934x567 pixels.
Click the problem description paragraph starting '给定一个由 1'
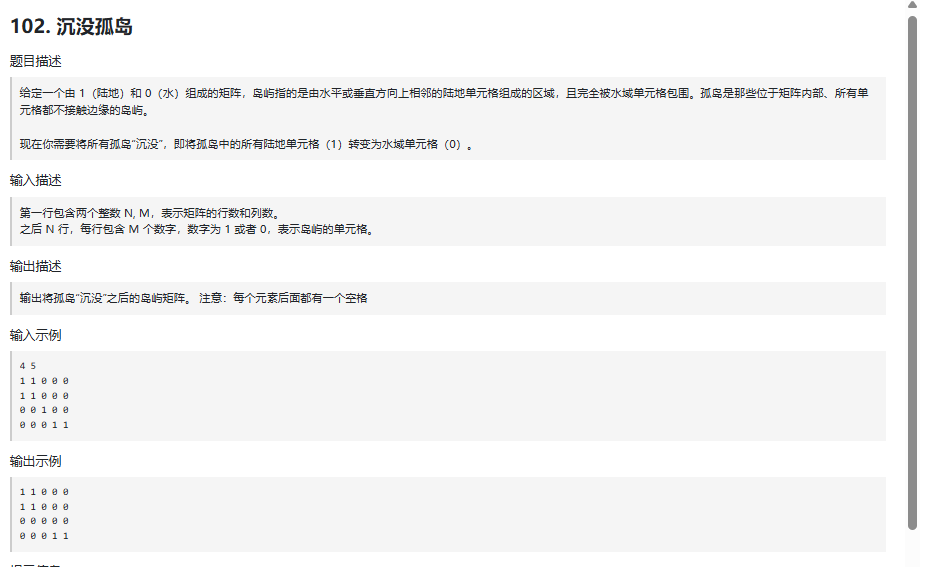(x=444, y=101)
